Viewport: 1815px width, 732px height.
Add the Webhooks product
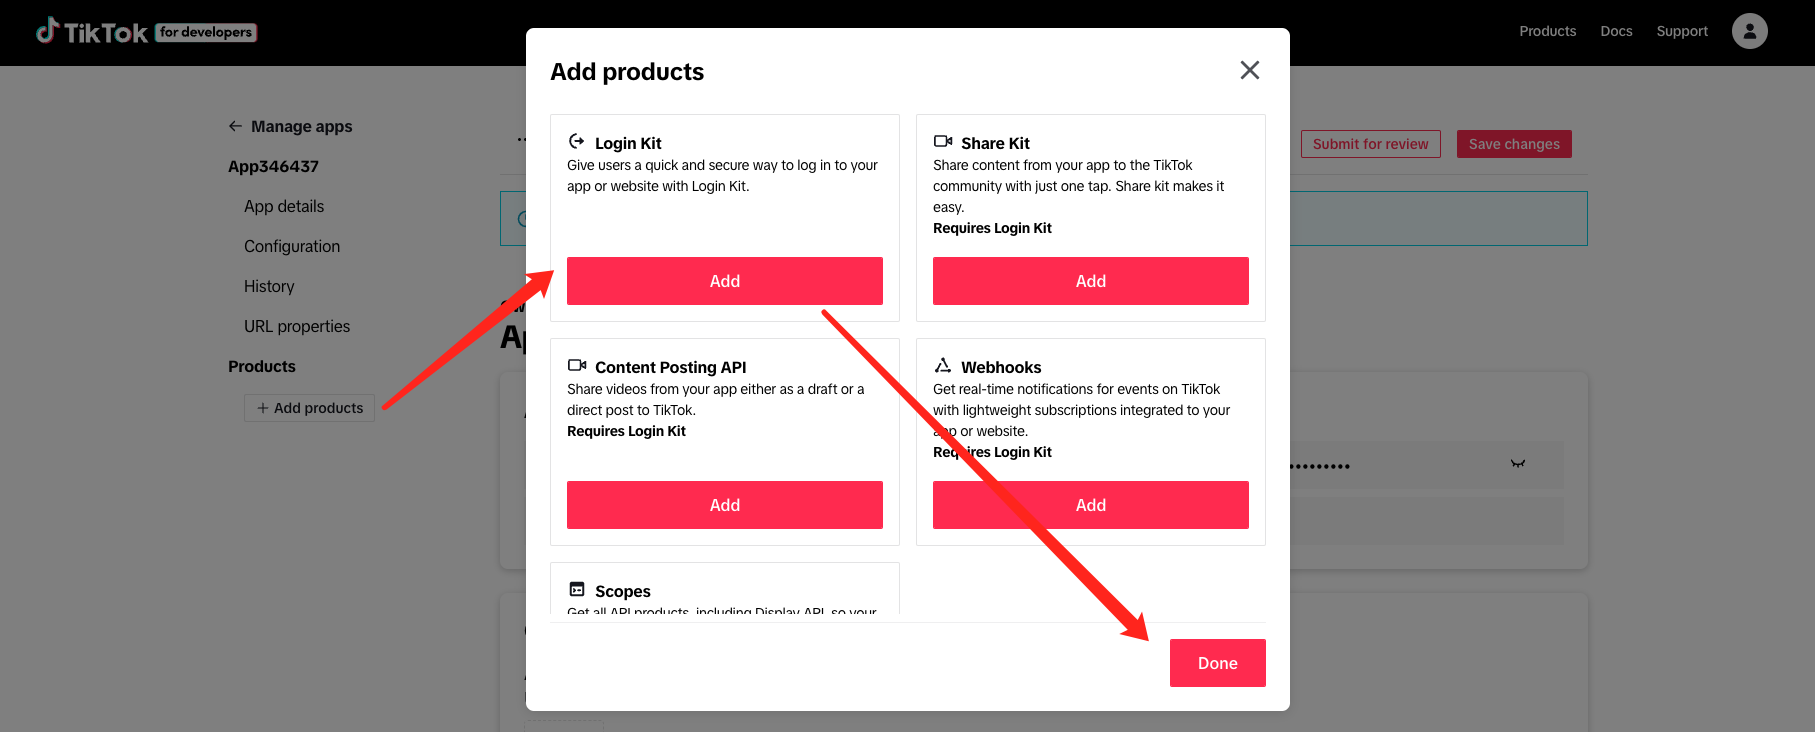point(1090,505)
